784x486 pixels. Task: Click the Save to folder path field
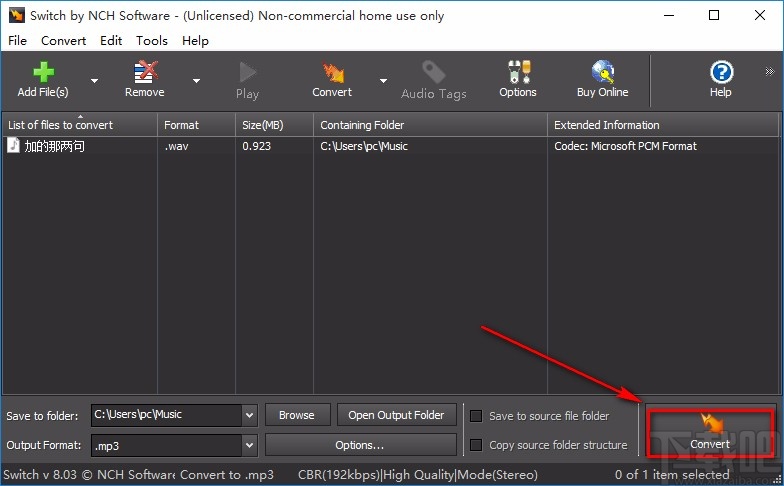[x=166, y=415]
